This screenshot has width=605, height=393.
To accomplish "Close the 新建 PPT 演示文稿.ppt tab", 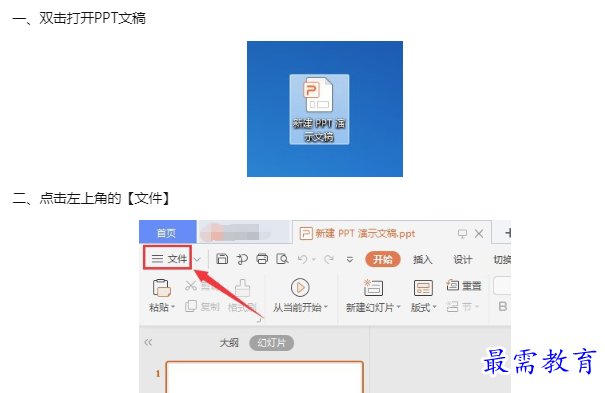I will point(479,233).
